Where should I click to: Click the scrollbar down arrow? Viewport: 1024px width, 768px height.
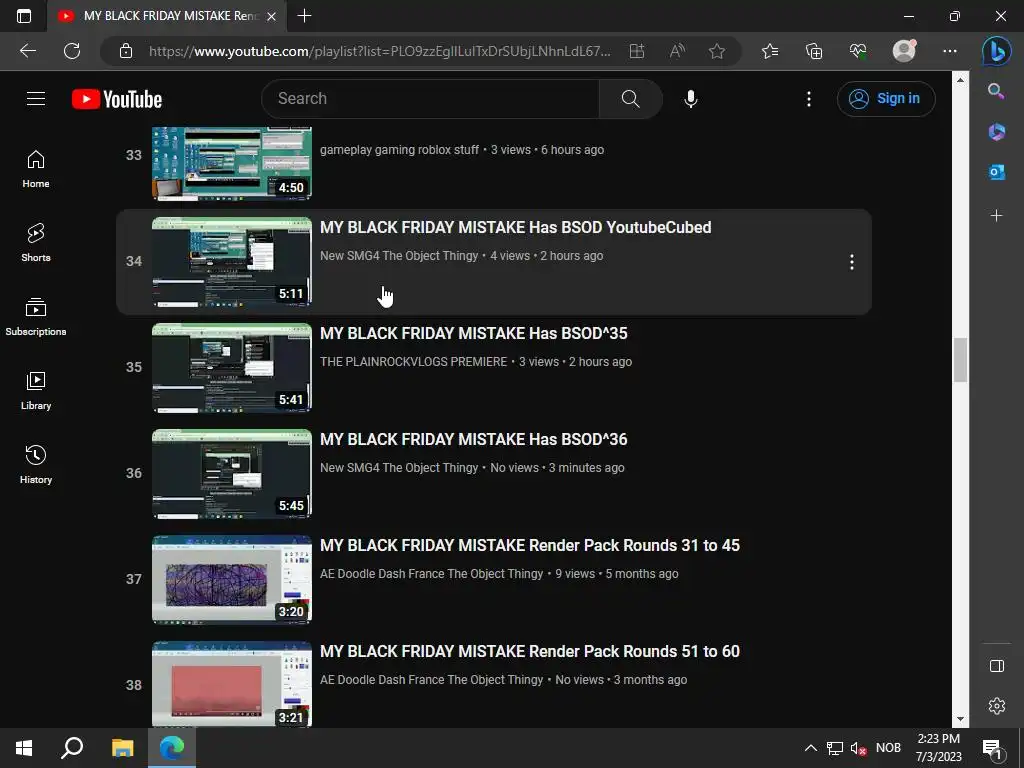[x=960, y=719]
